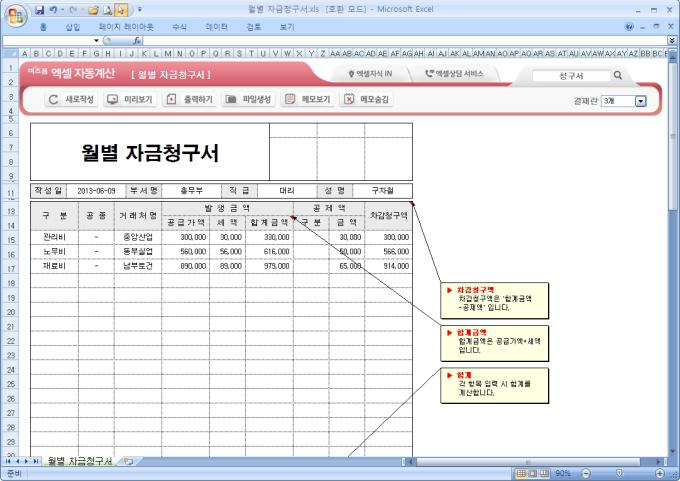
Task: Go to first sheet navigation arrow
Action: [x=8, y=461]
